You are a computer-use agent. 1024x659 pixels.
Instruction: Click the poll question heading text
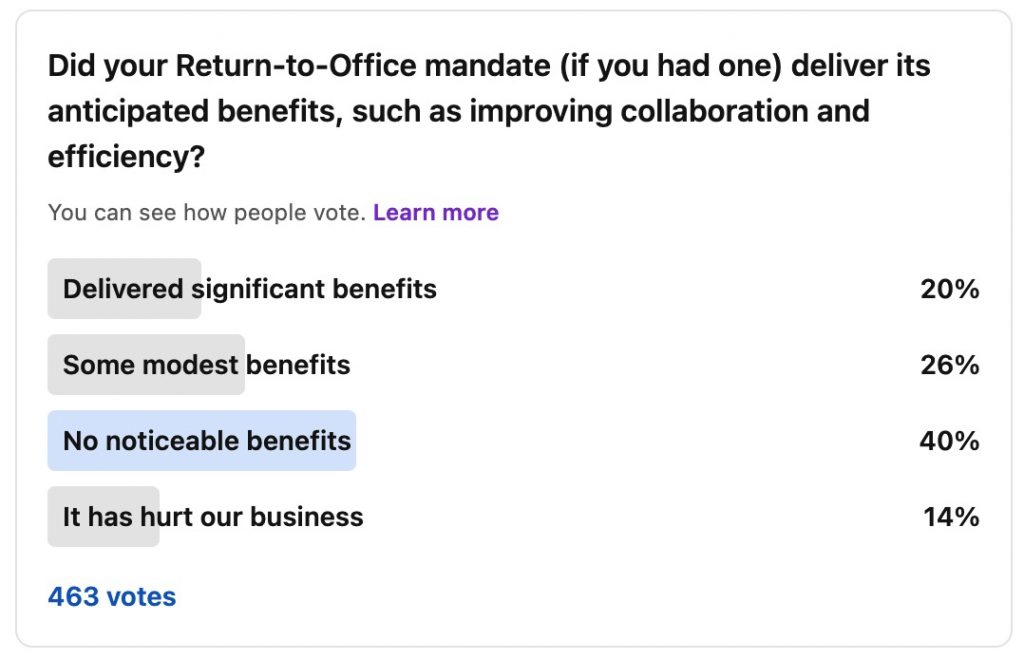click(489, 111)
